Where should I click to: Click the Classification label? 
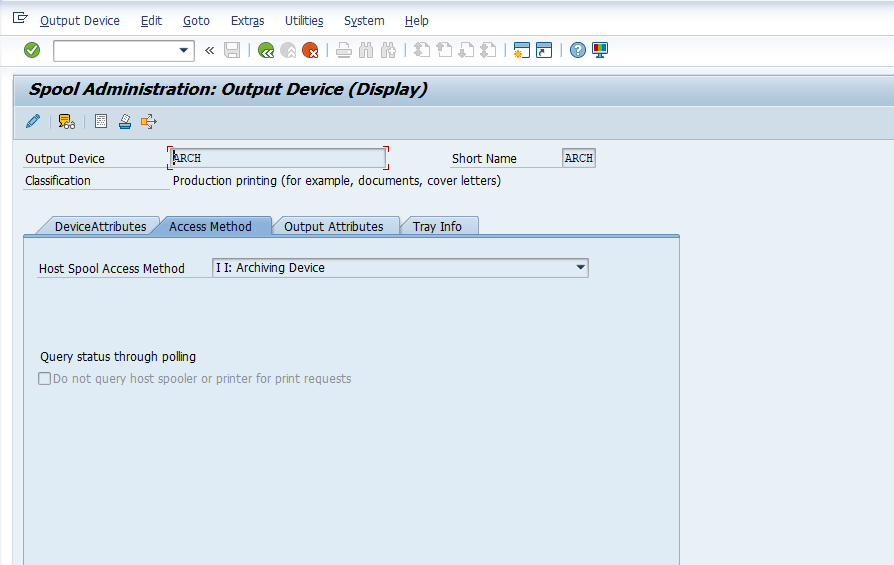click(58, 181)
